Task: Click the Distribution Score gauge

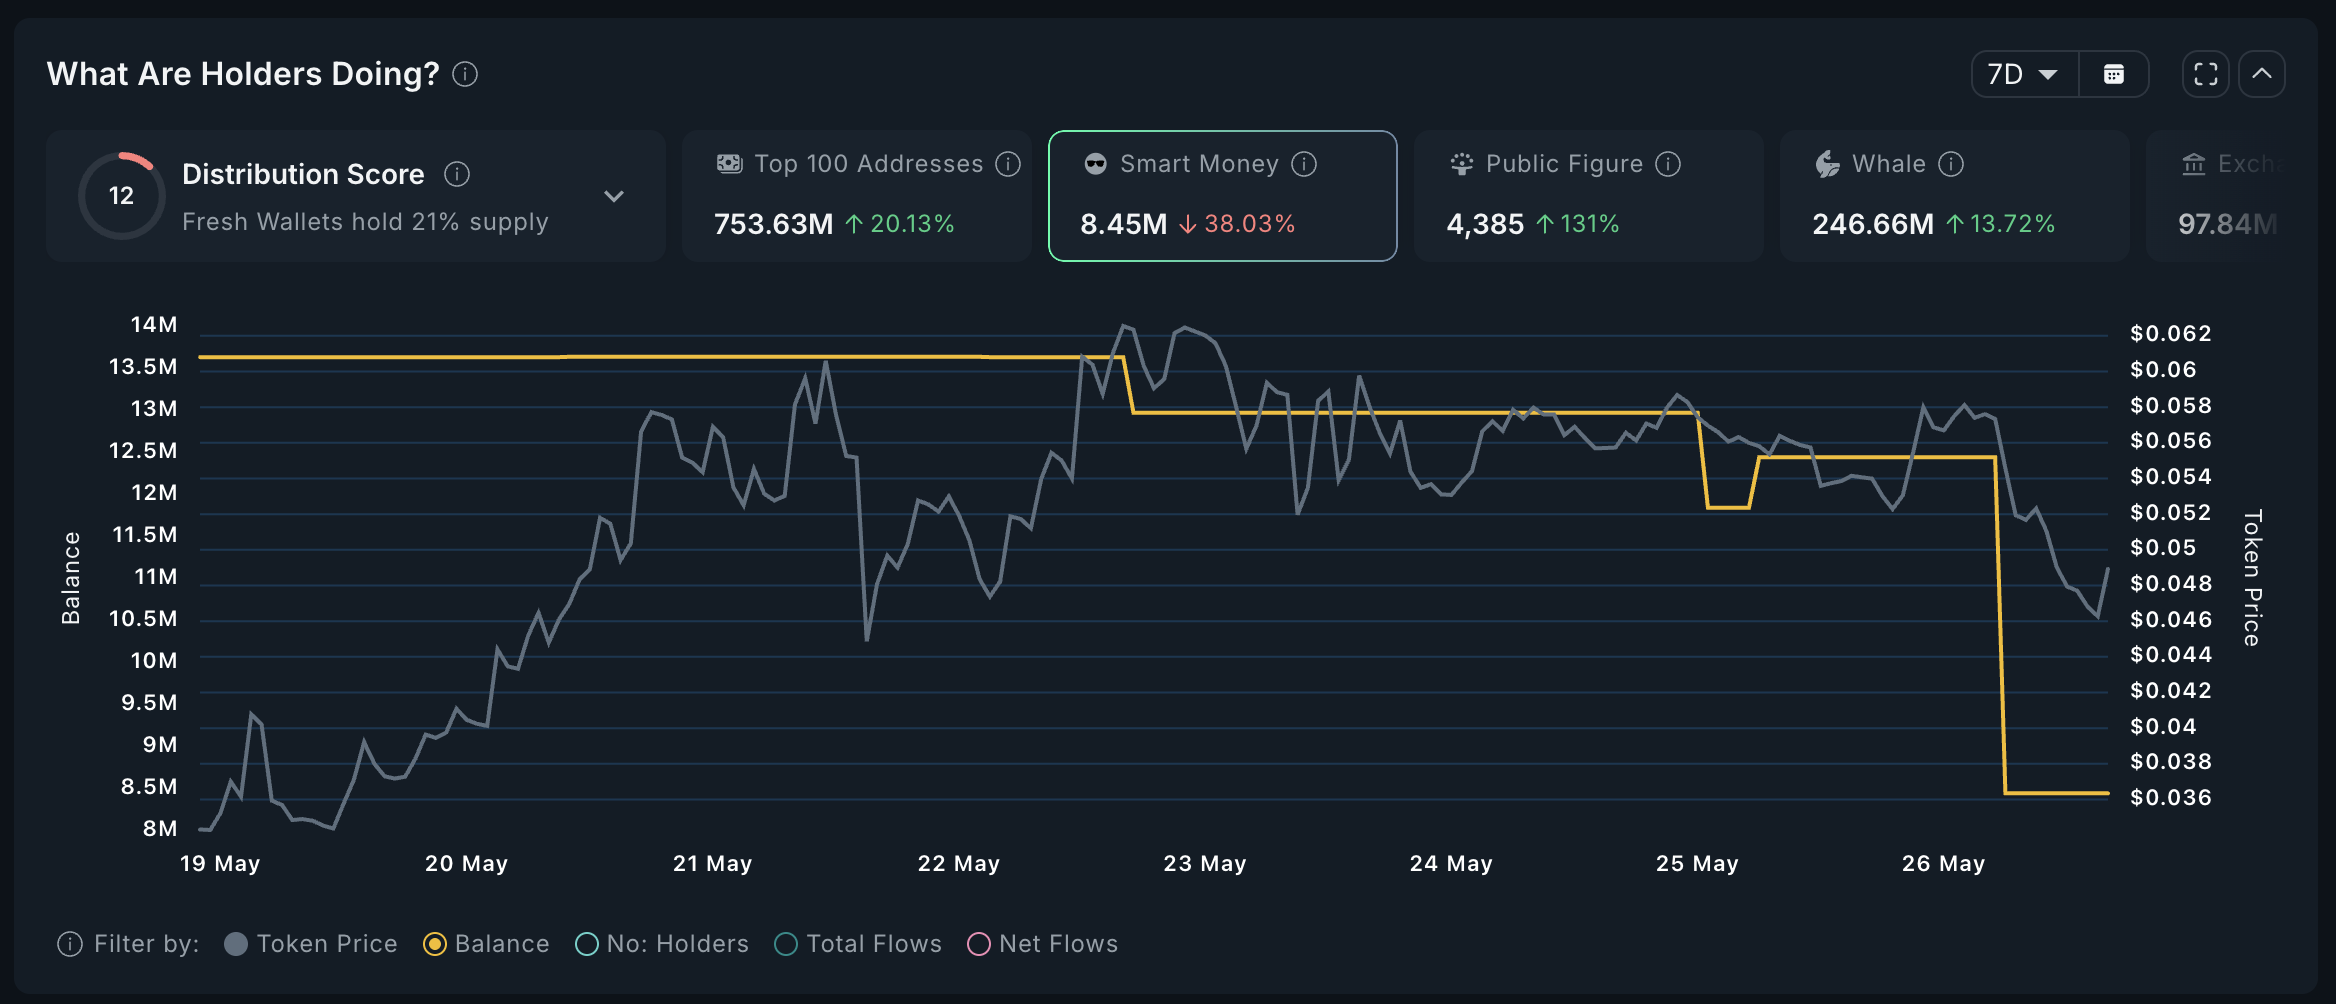Action: click(121, 195)
